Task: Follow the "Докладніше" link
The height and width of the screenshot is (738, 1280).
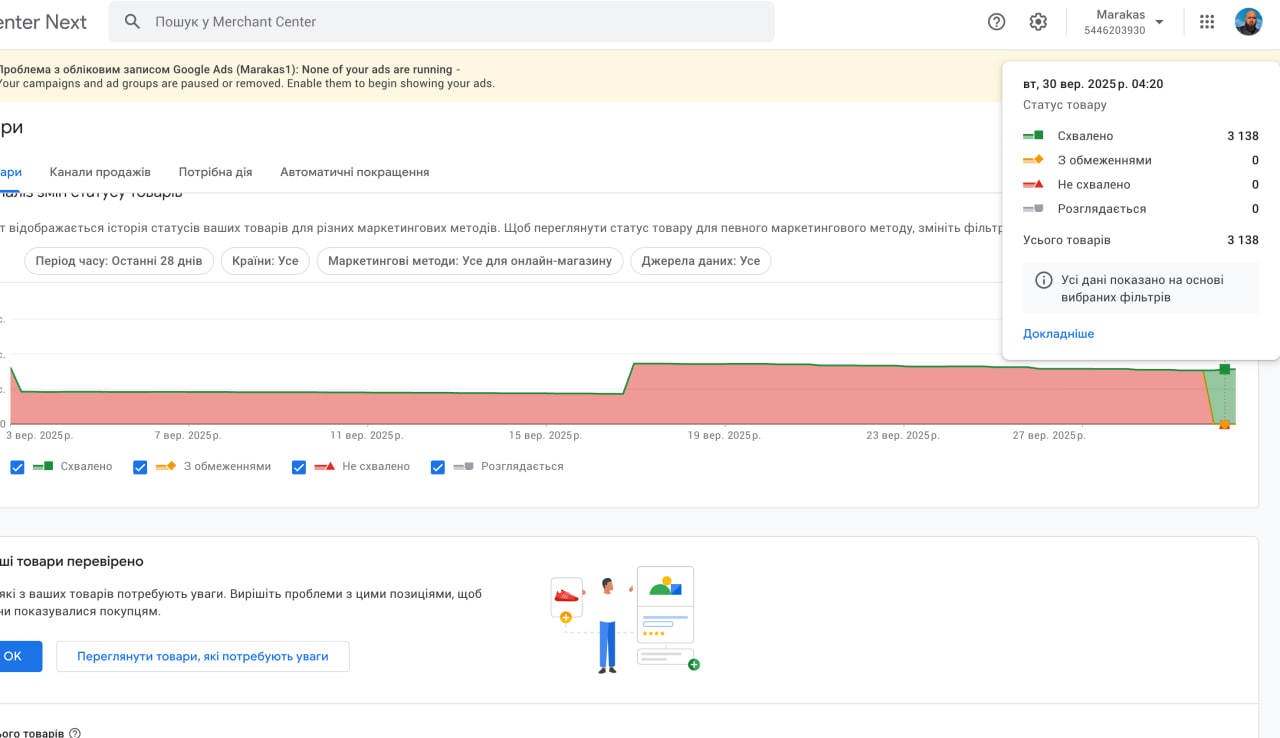Action: tap(1058, 334)
